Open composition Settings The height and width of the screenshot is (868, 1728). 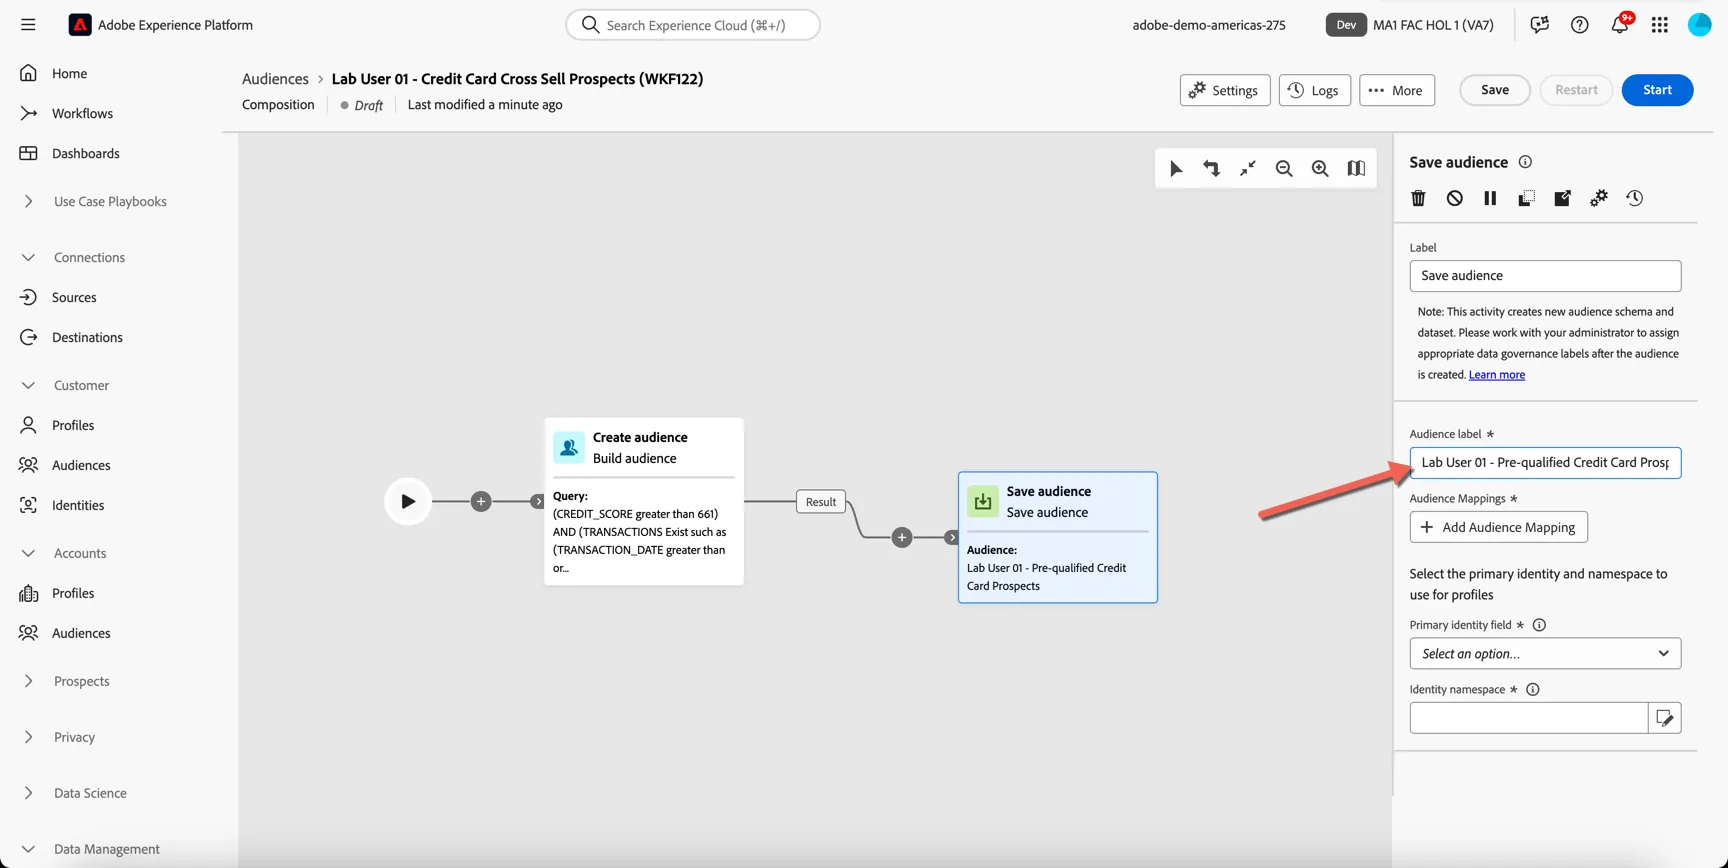(x=1225, y=90)
